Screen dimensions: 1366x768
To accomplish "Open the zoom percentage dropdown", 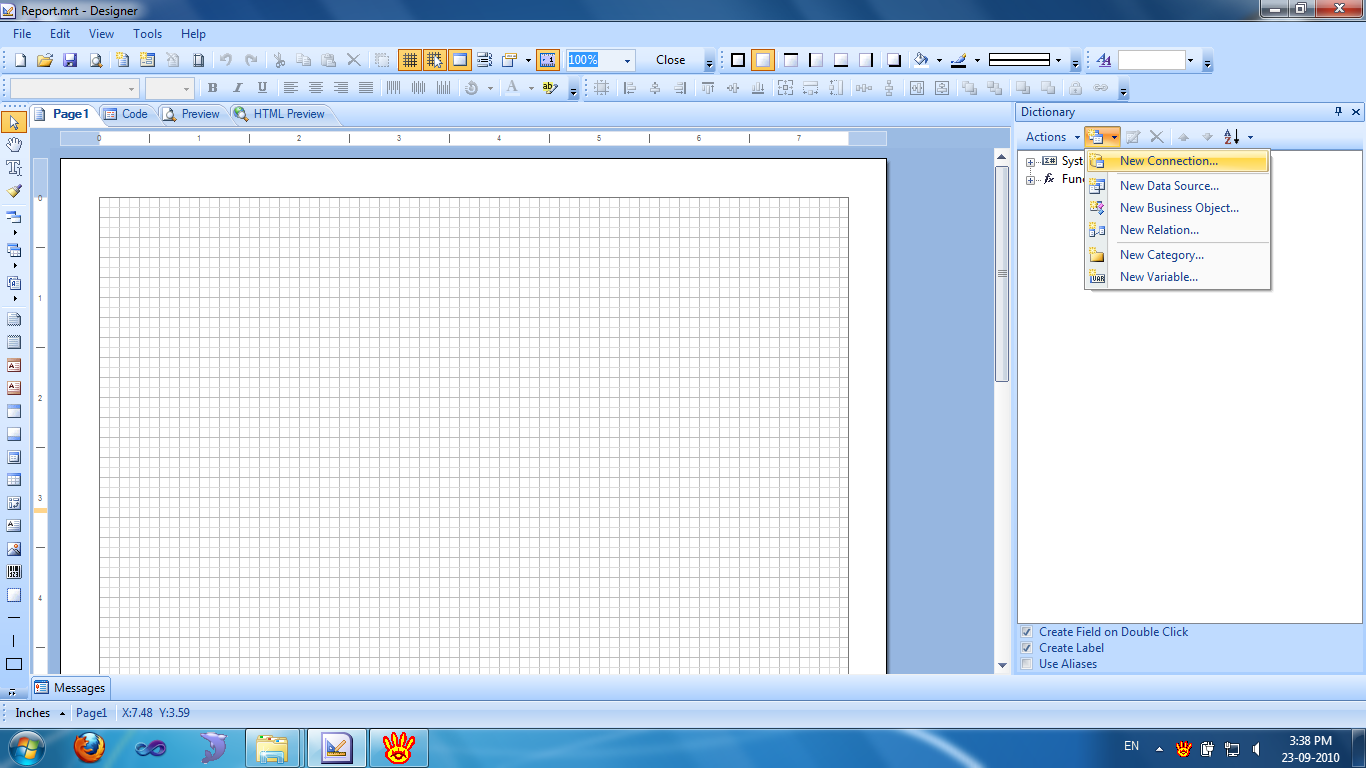I will [627, 60].
